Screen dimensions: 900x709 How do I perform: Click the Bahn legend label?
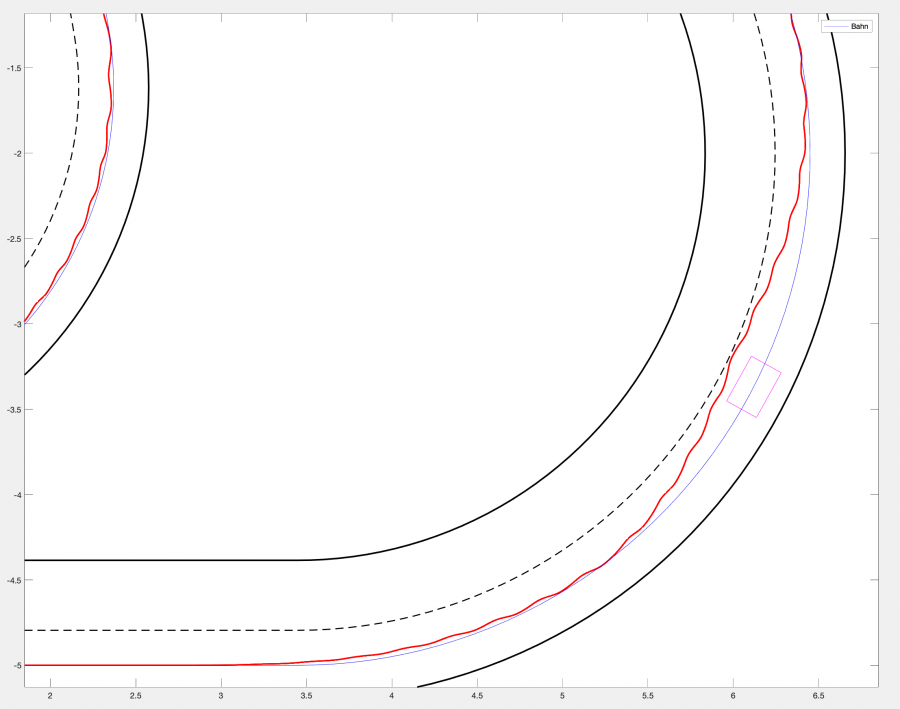860,27
